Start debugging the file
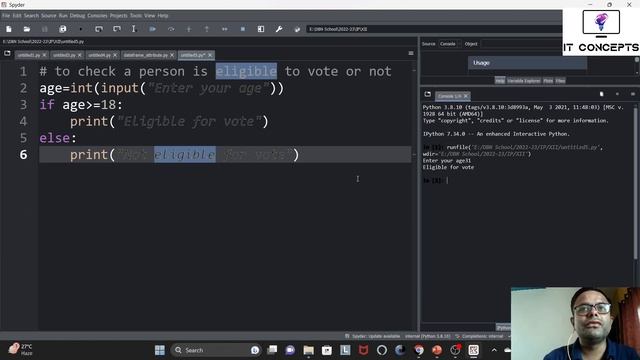 point(152,29)
